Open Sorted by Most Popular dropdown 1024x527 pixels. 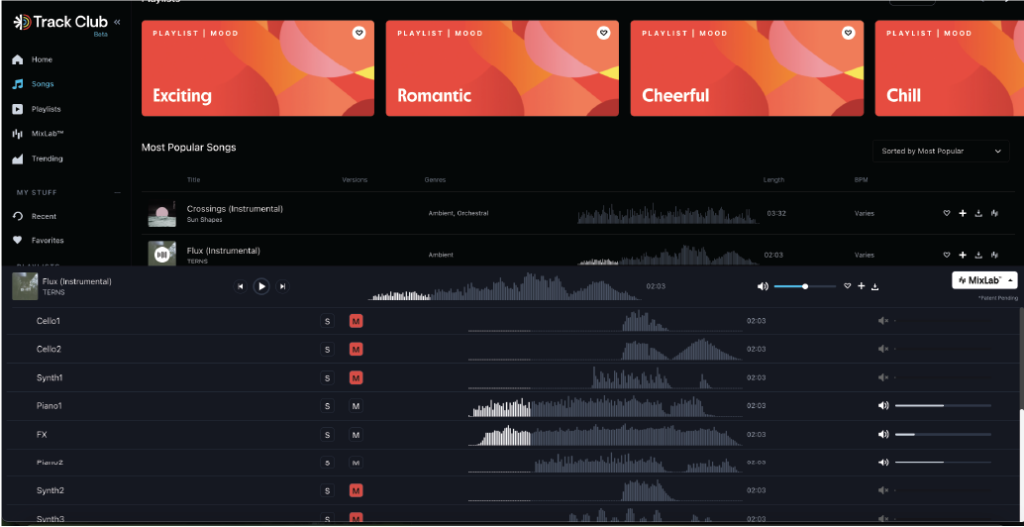[x=941, y=151]
